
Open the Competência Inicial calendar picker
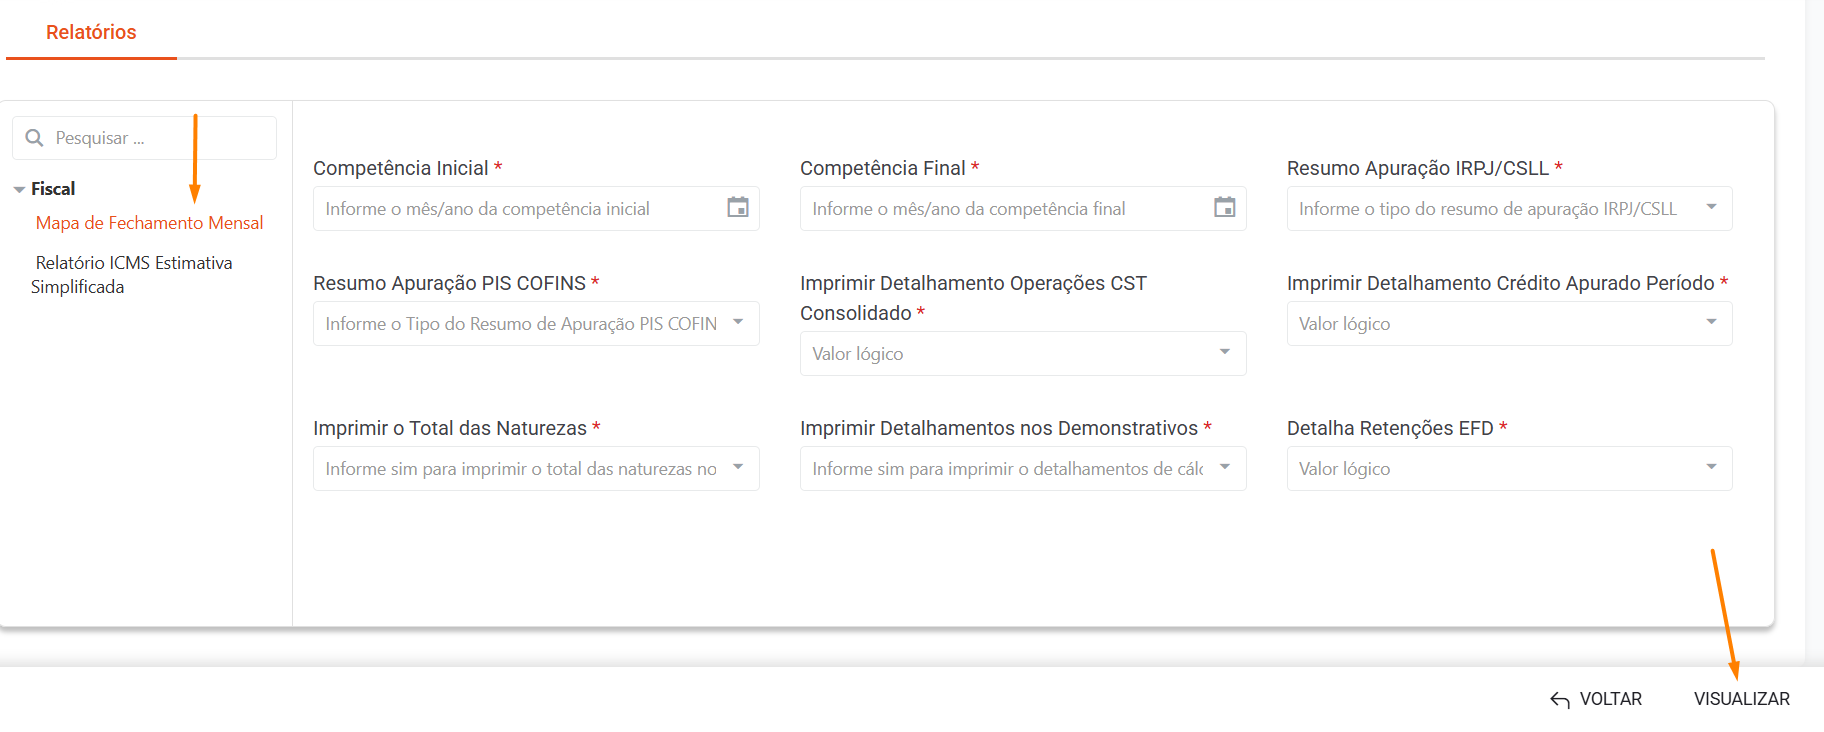click(x=737, y=208)
